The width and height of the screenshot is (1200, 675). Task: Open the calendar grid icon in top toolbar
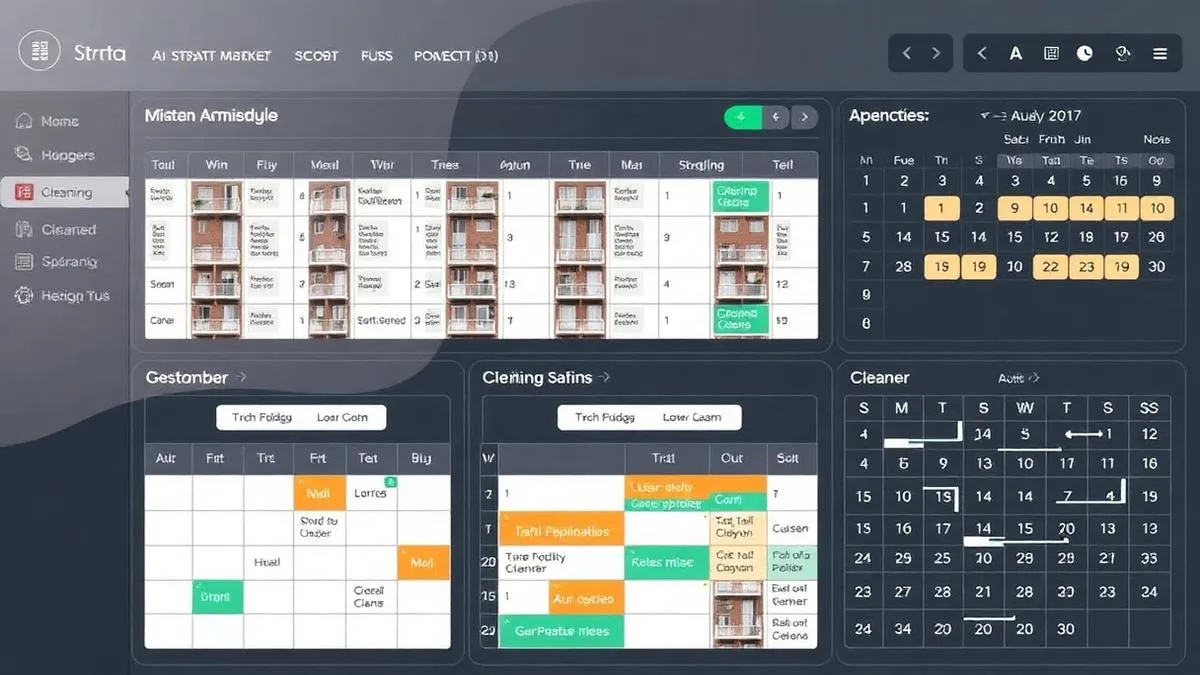1051,54
